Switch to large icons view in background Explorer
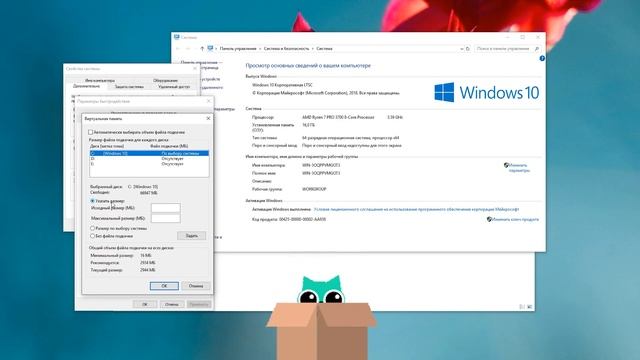The height and width of the screenshot is (360, 640). [529, 307]
